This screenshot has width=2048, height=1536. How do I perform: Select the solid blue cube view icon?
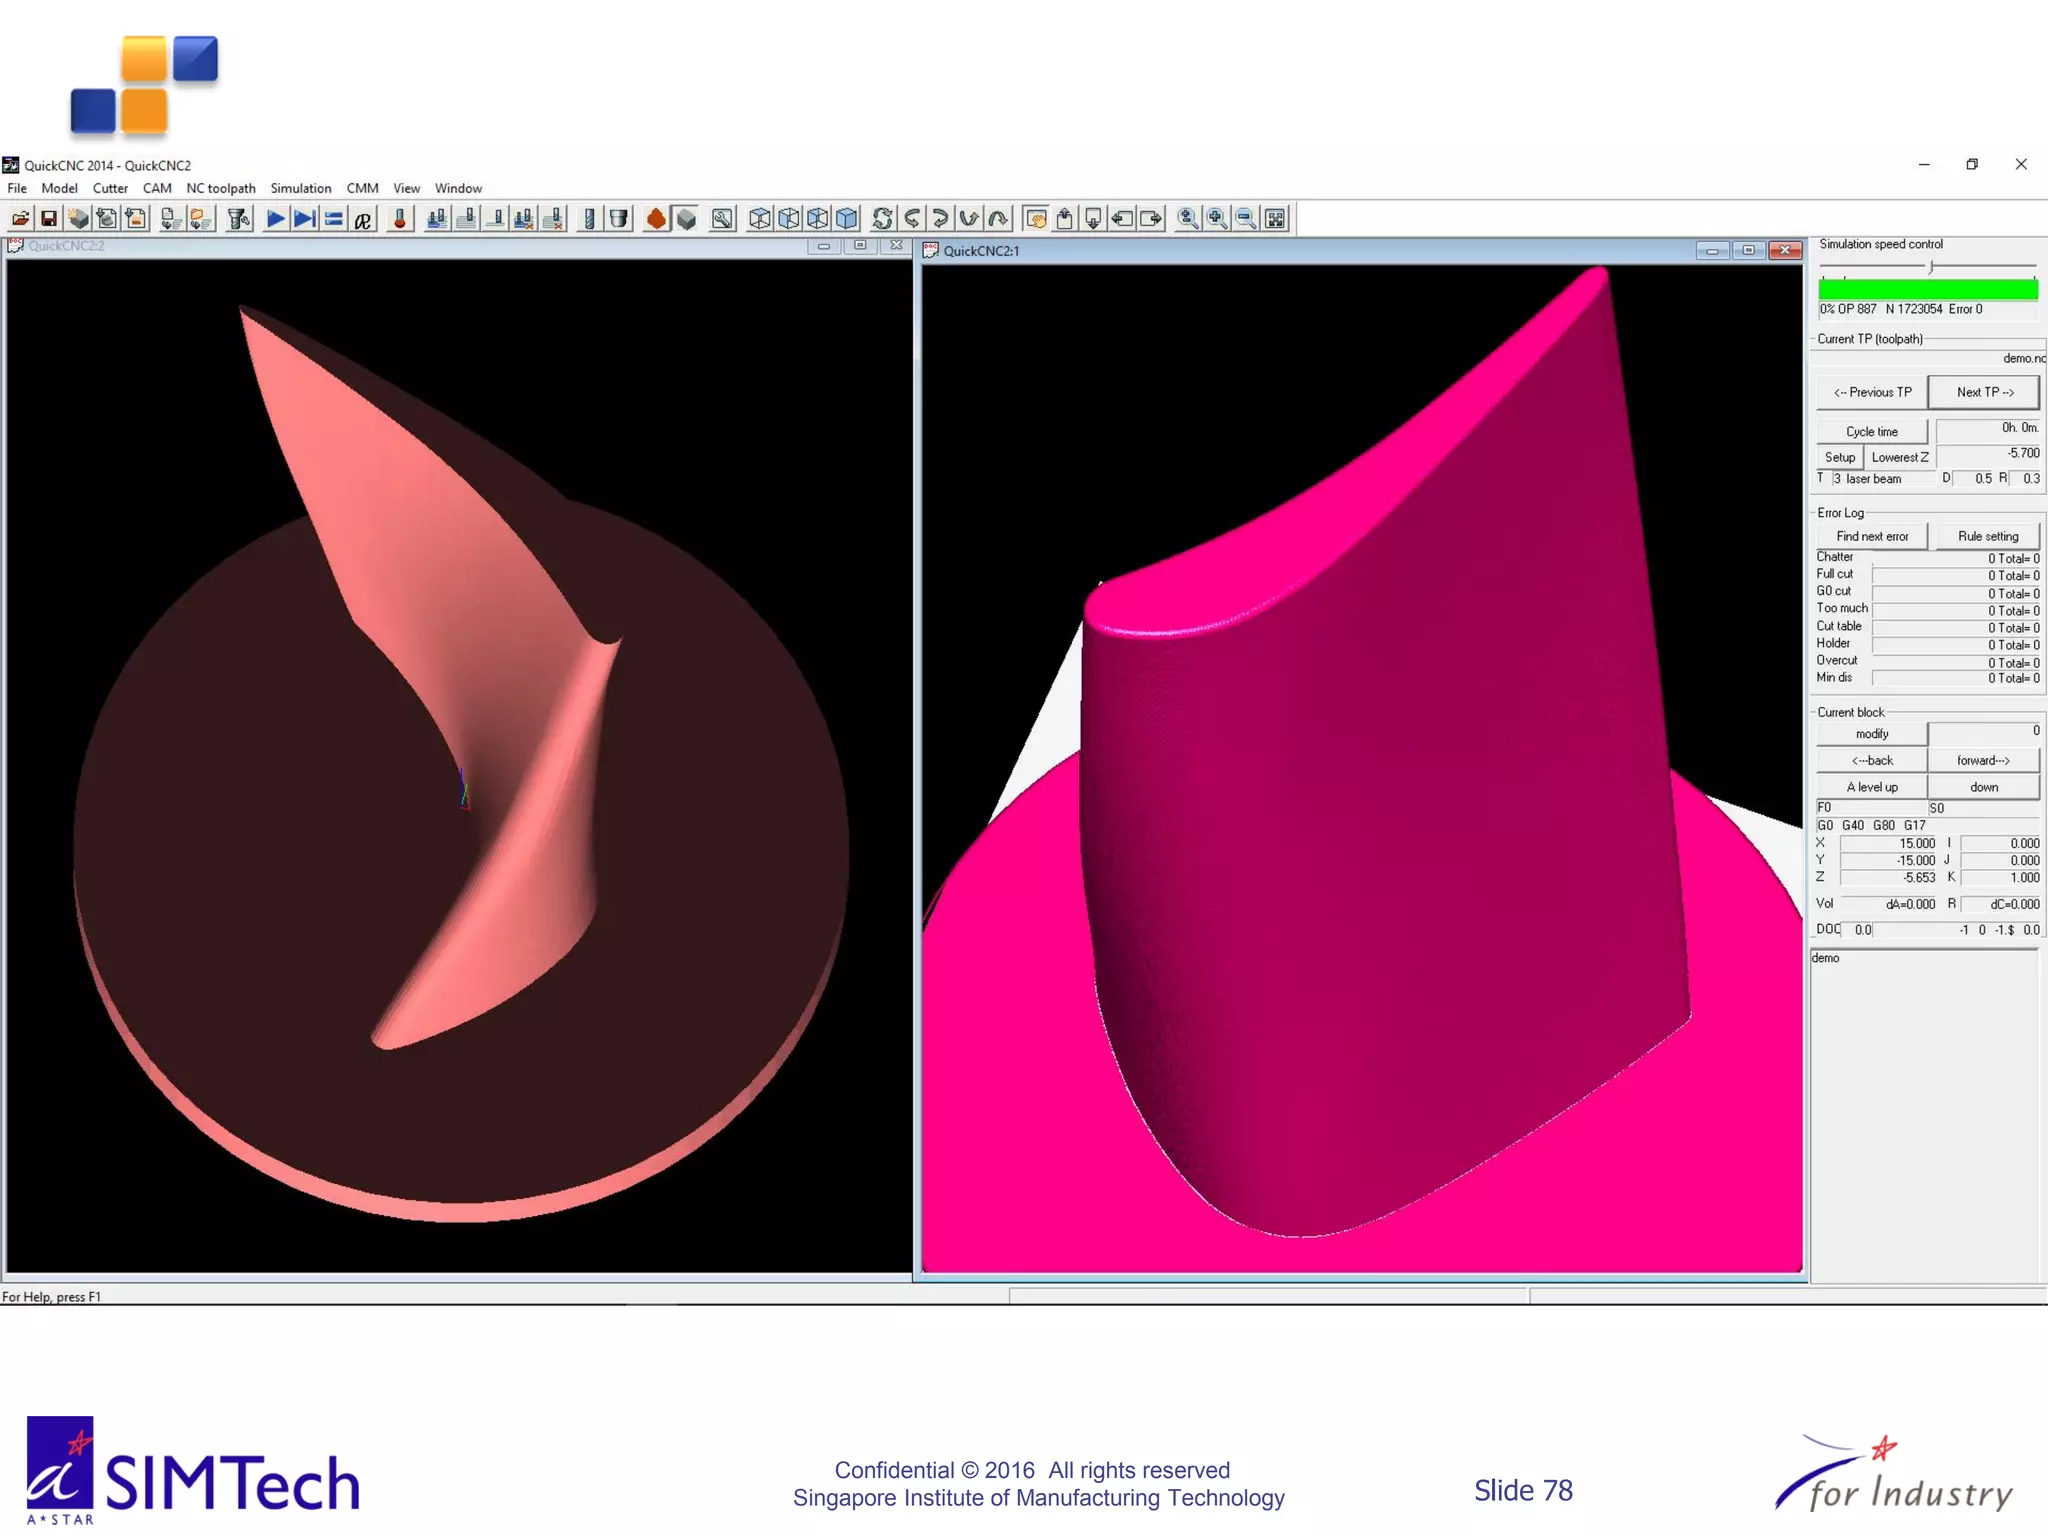click(x=847, y=218)
